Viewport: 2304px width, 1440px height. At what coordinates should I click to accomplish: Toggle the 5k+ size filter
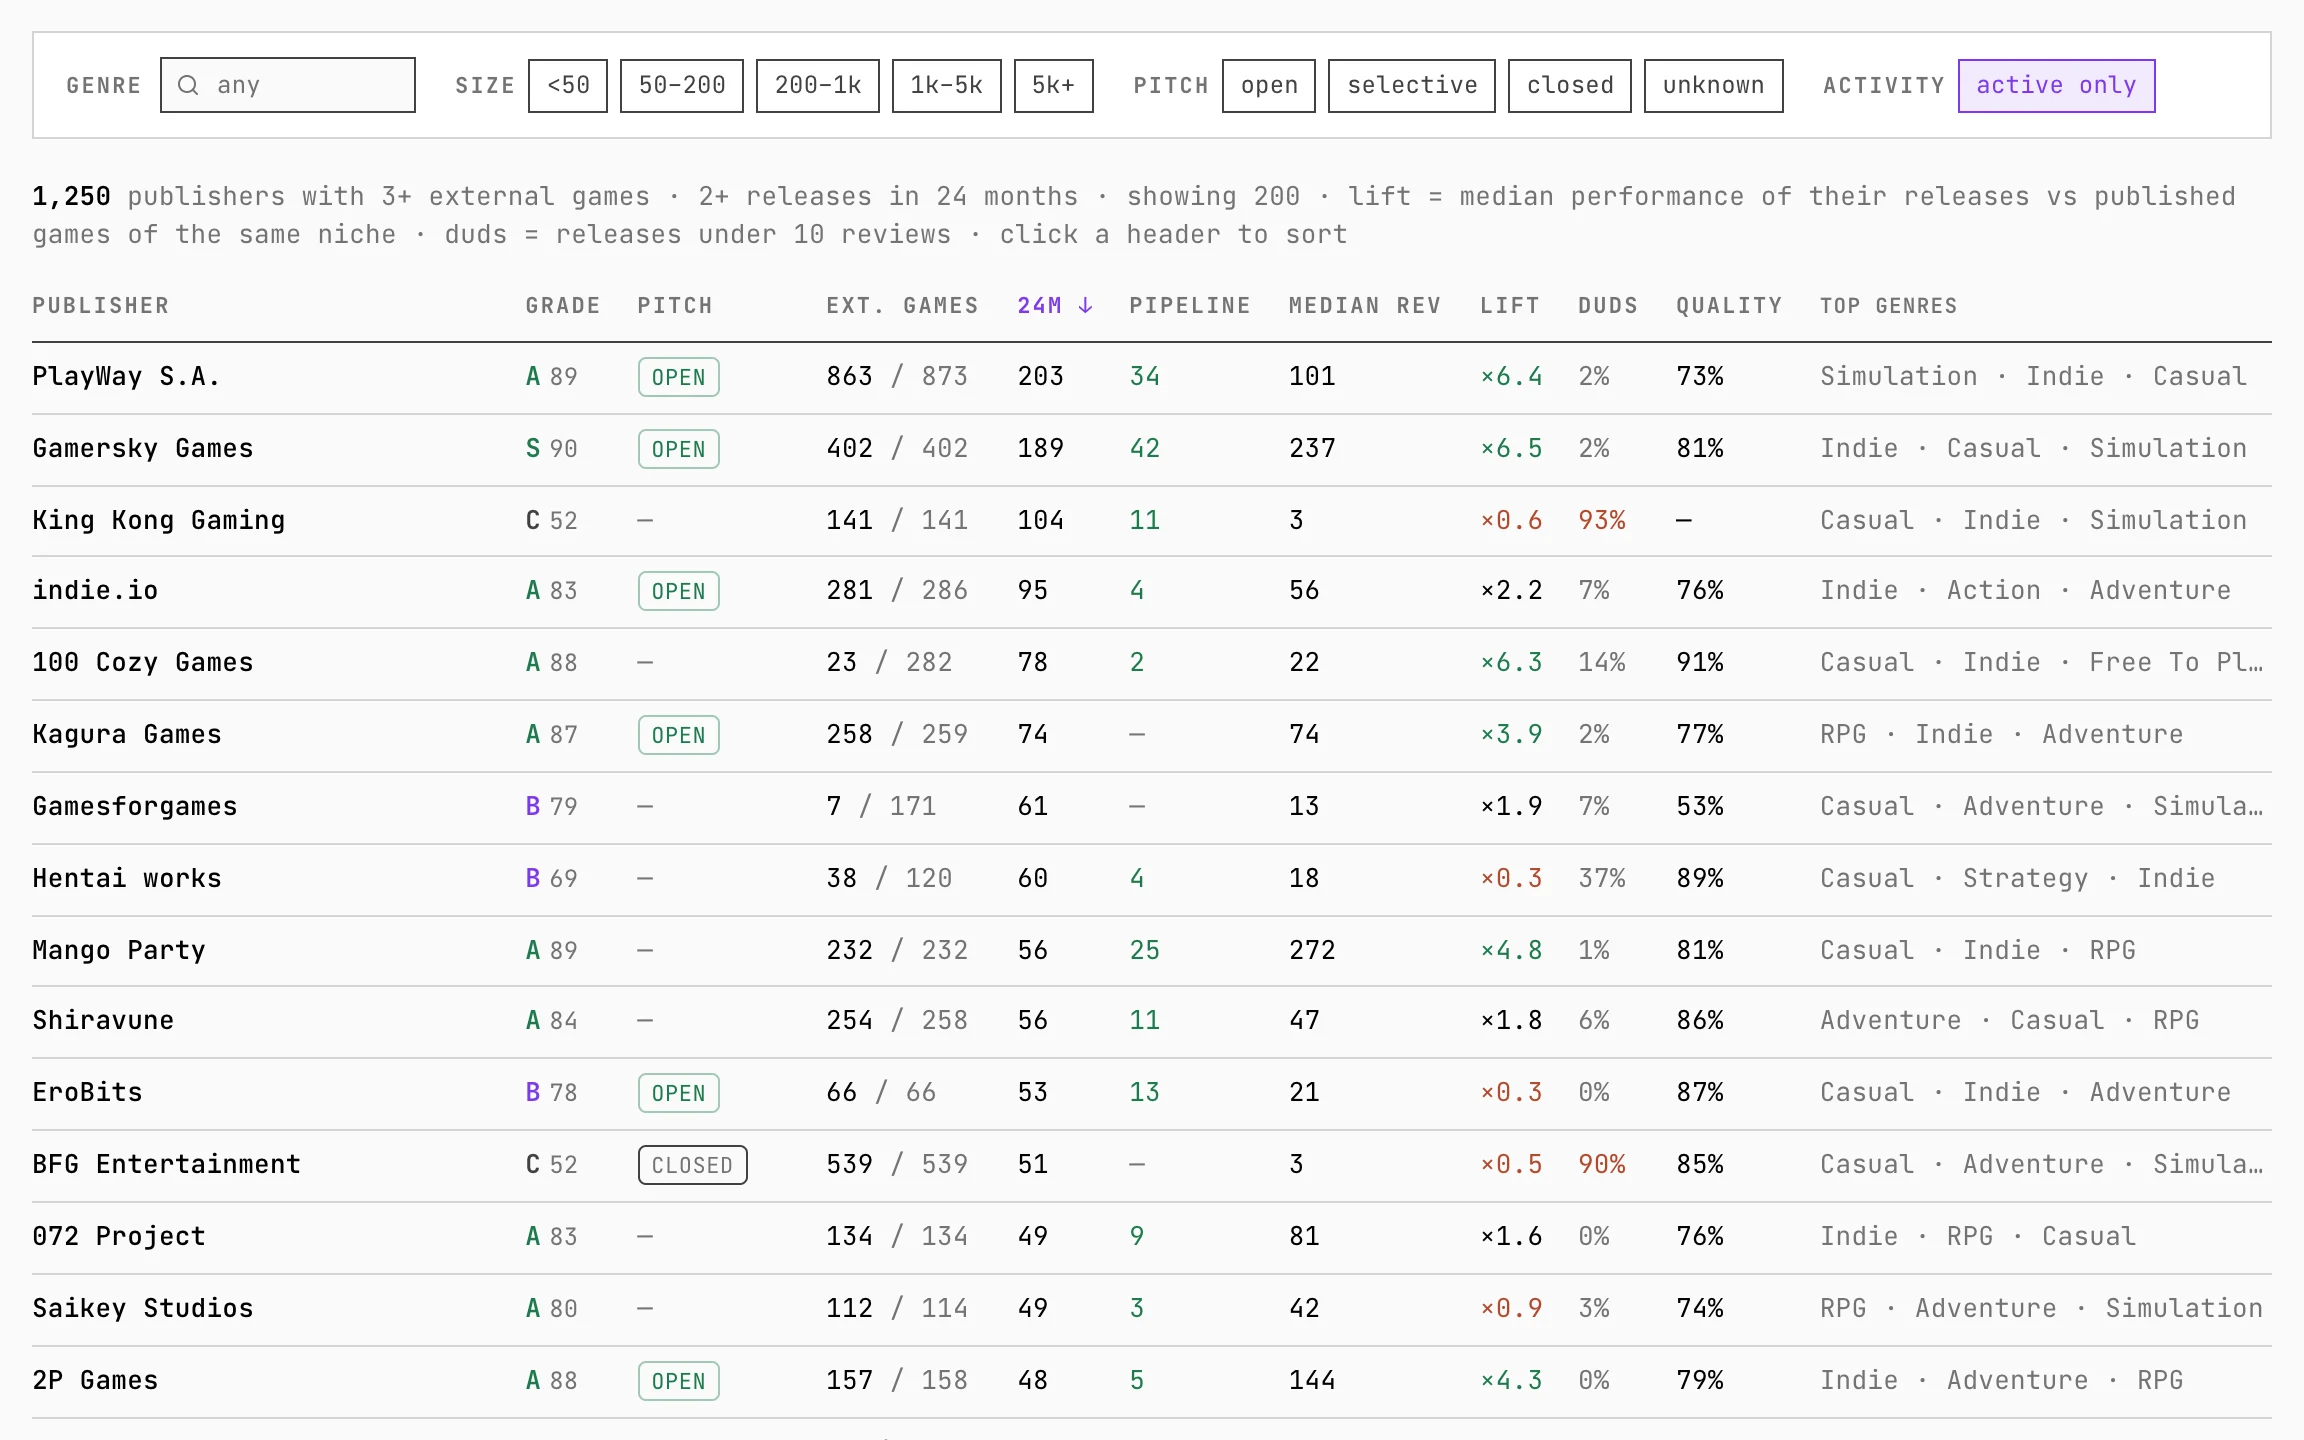point(1054,85)
